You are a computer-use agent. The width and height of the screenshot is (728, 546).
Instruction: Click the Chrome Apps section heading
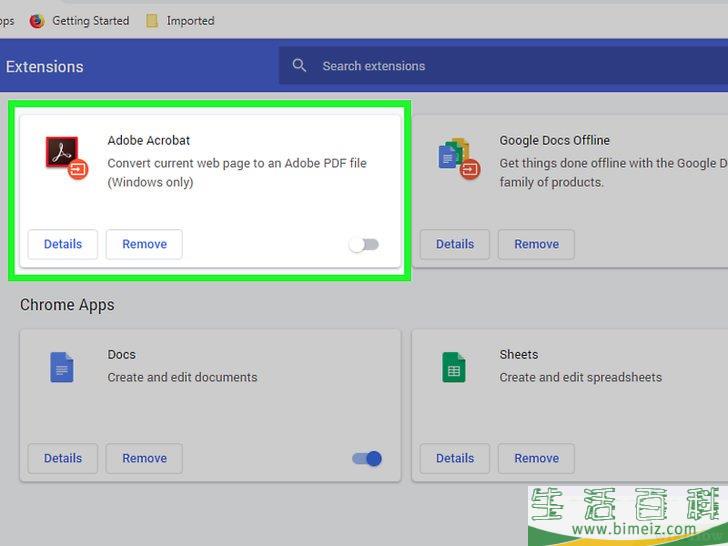point(67,305)
